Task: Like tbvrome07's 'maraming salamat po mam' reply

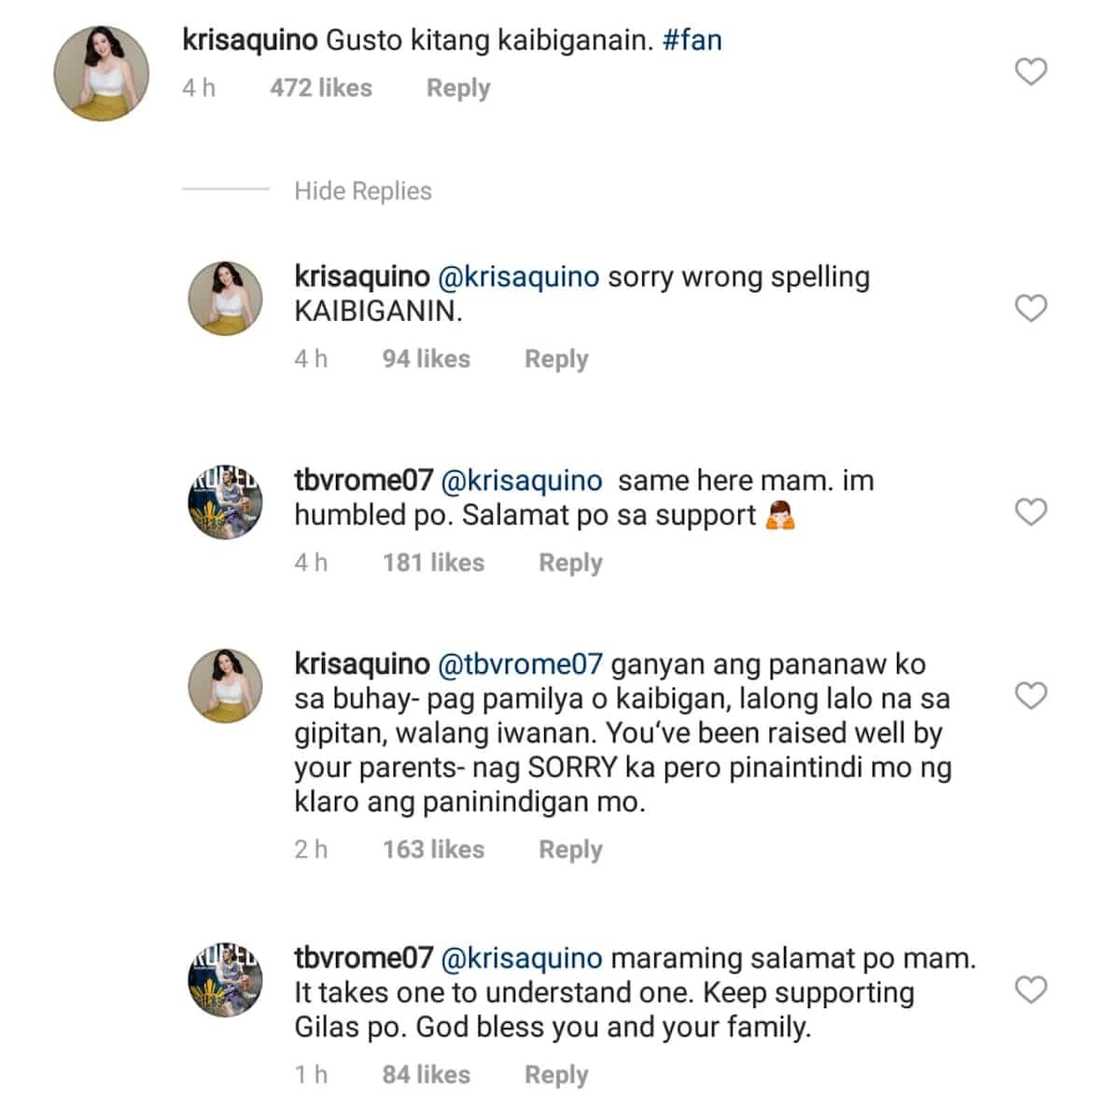Action: [1031, 990]
